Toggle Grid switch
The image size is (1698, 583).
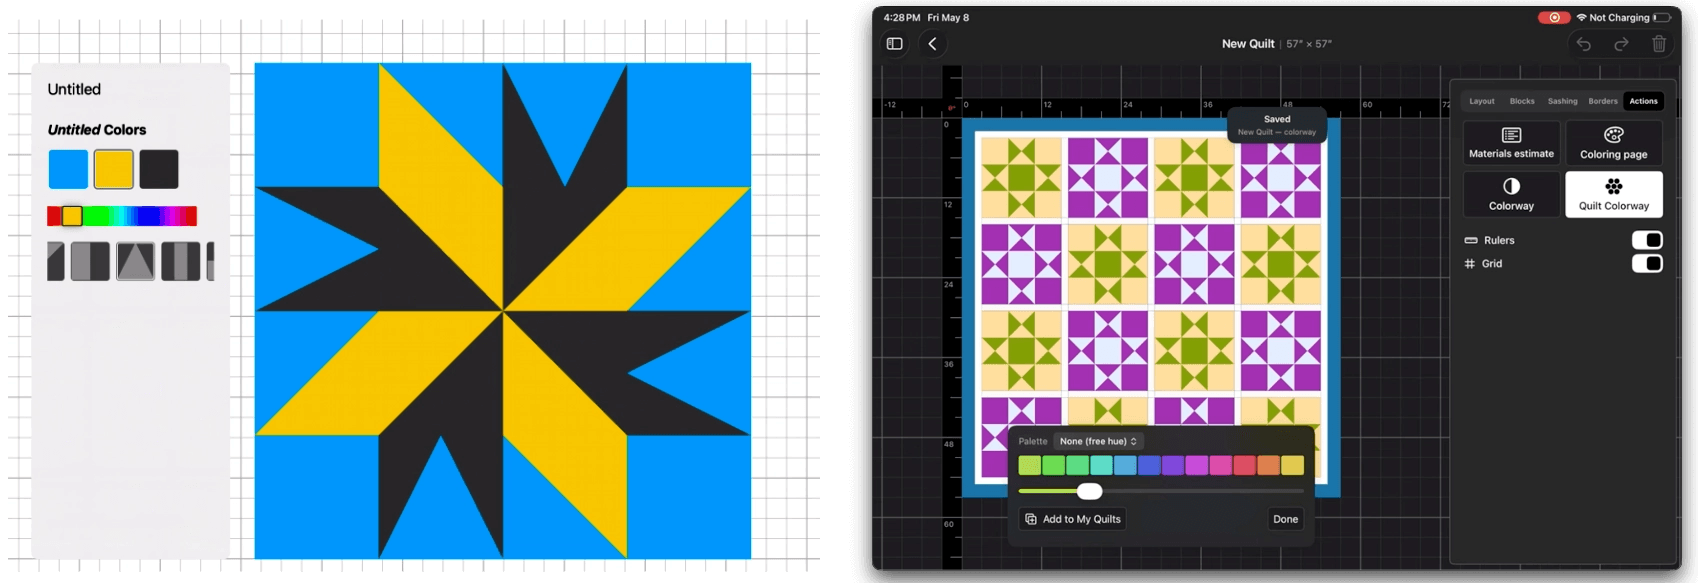click(x=1647, y=263)
